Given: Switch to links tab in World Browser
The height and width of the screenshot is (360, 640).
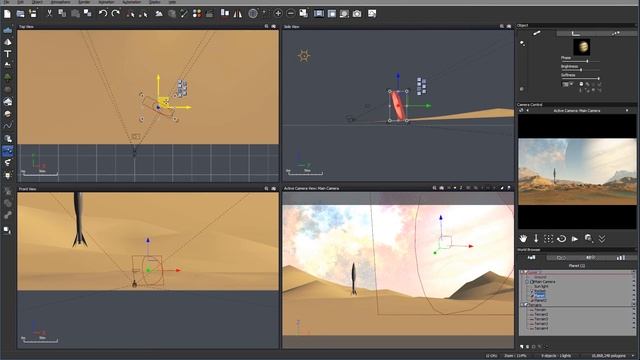Looking at the screenshot, I should coord(591,258).
